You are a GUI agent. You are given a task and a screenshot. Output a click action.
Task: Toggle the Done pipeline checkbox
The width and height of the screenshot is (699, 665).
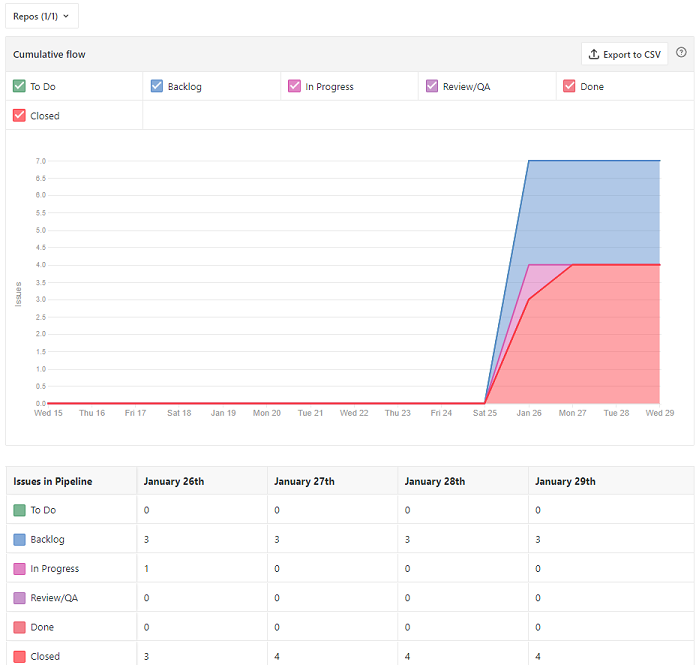[x=569, y=86]
